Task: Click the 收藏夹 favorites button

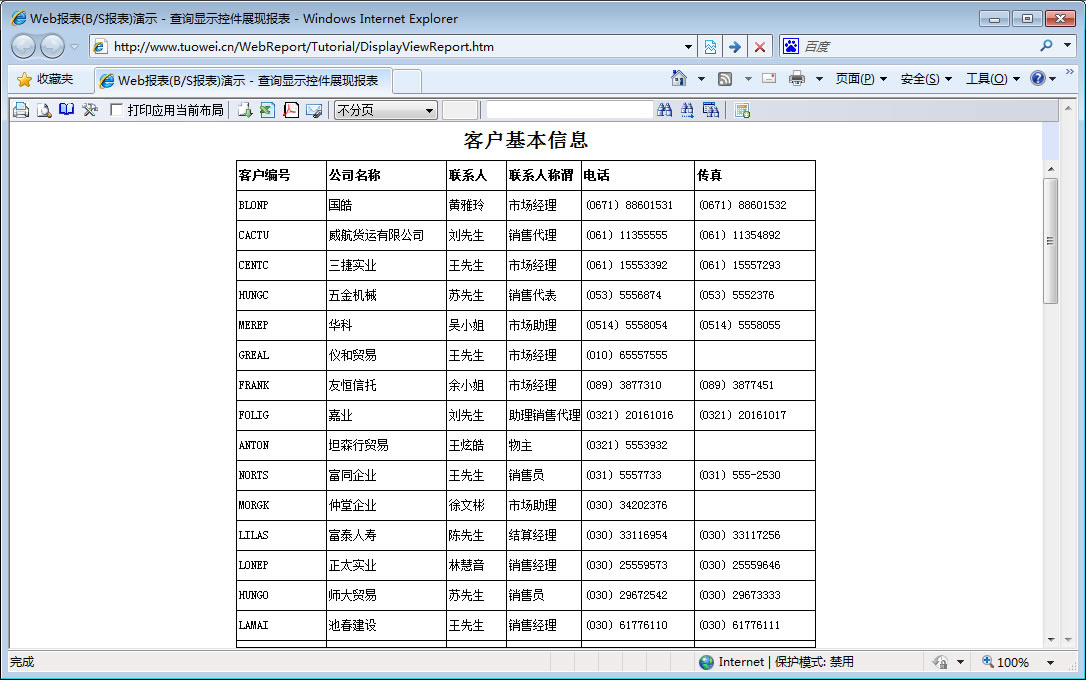Action: point(45,79)
